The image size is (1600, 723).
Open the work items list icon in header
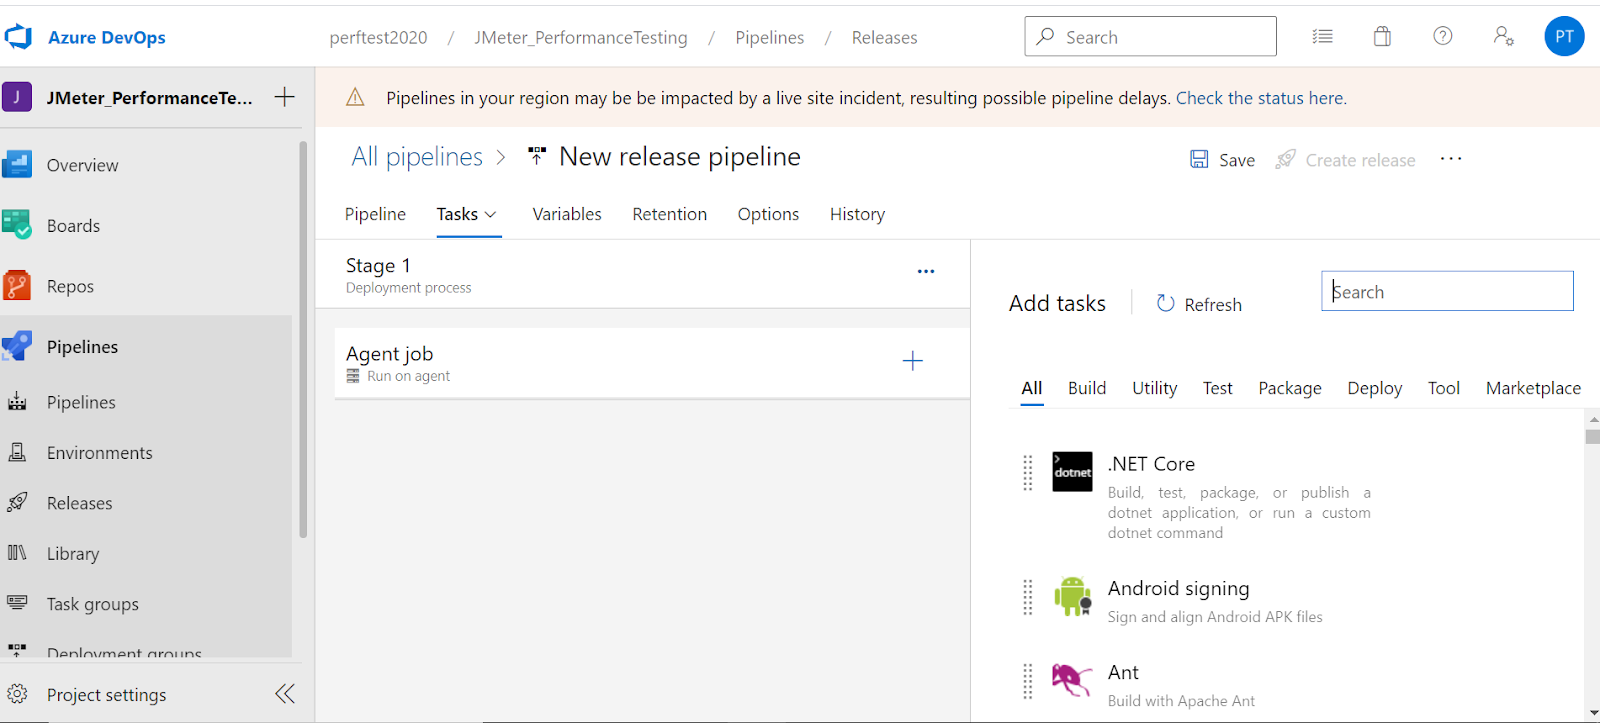(1322, 37)
